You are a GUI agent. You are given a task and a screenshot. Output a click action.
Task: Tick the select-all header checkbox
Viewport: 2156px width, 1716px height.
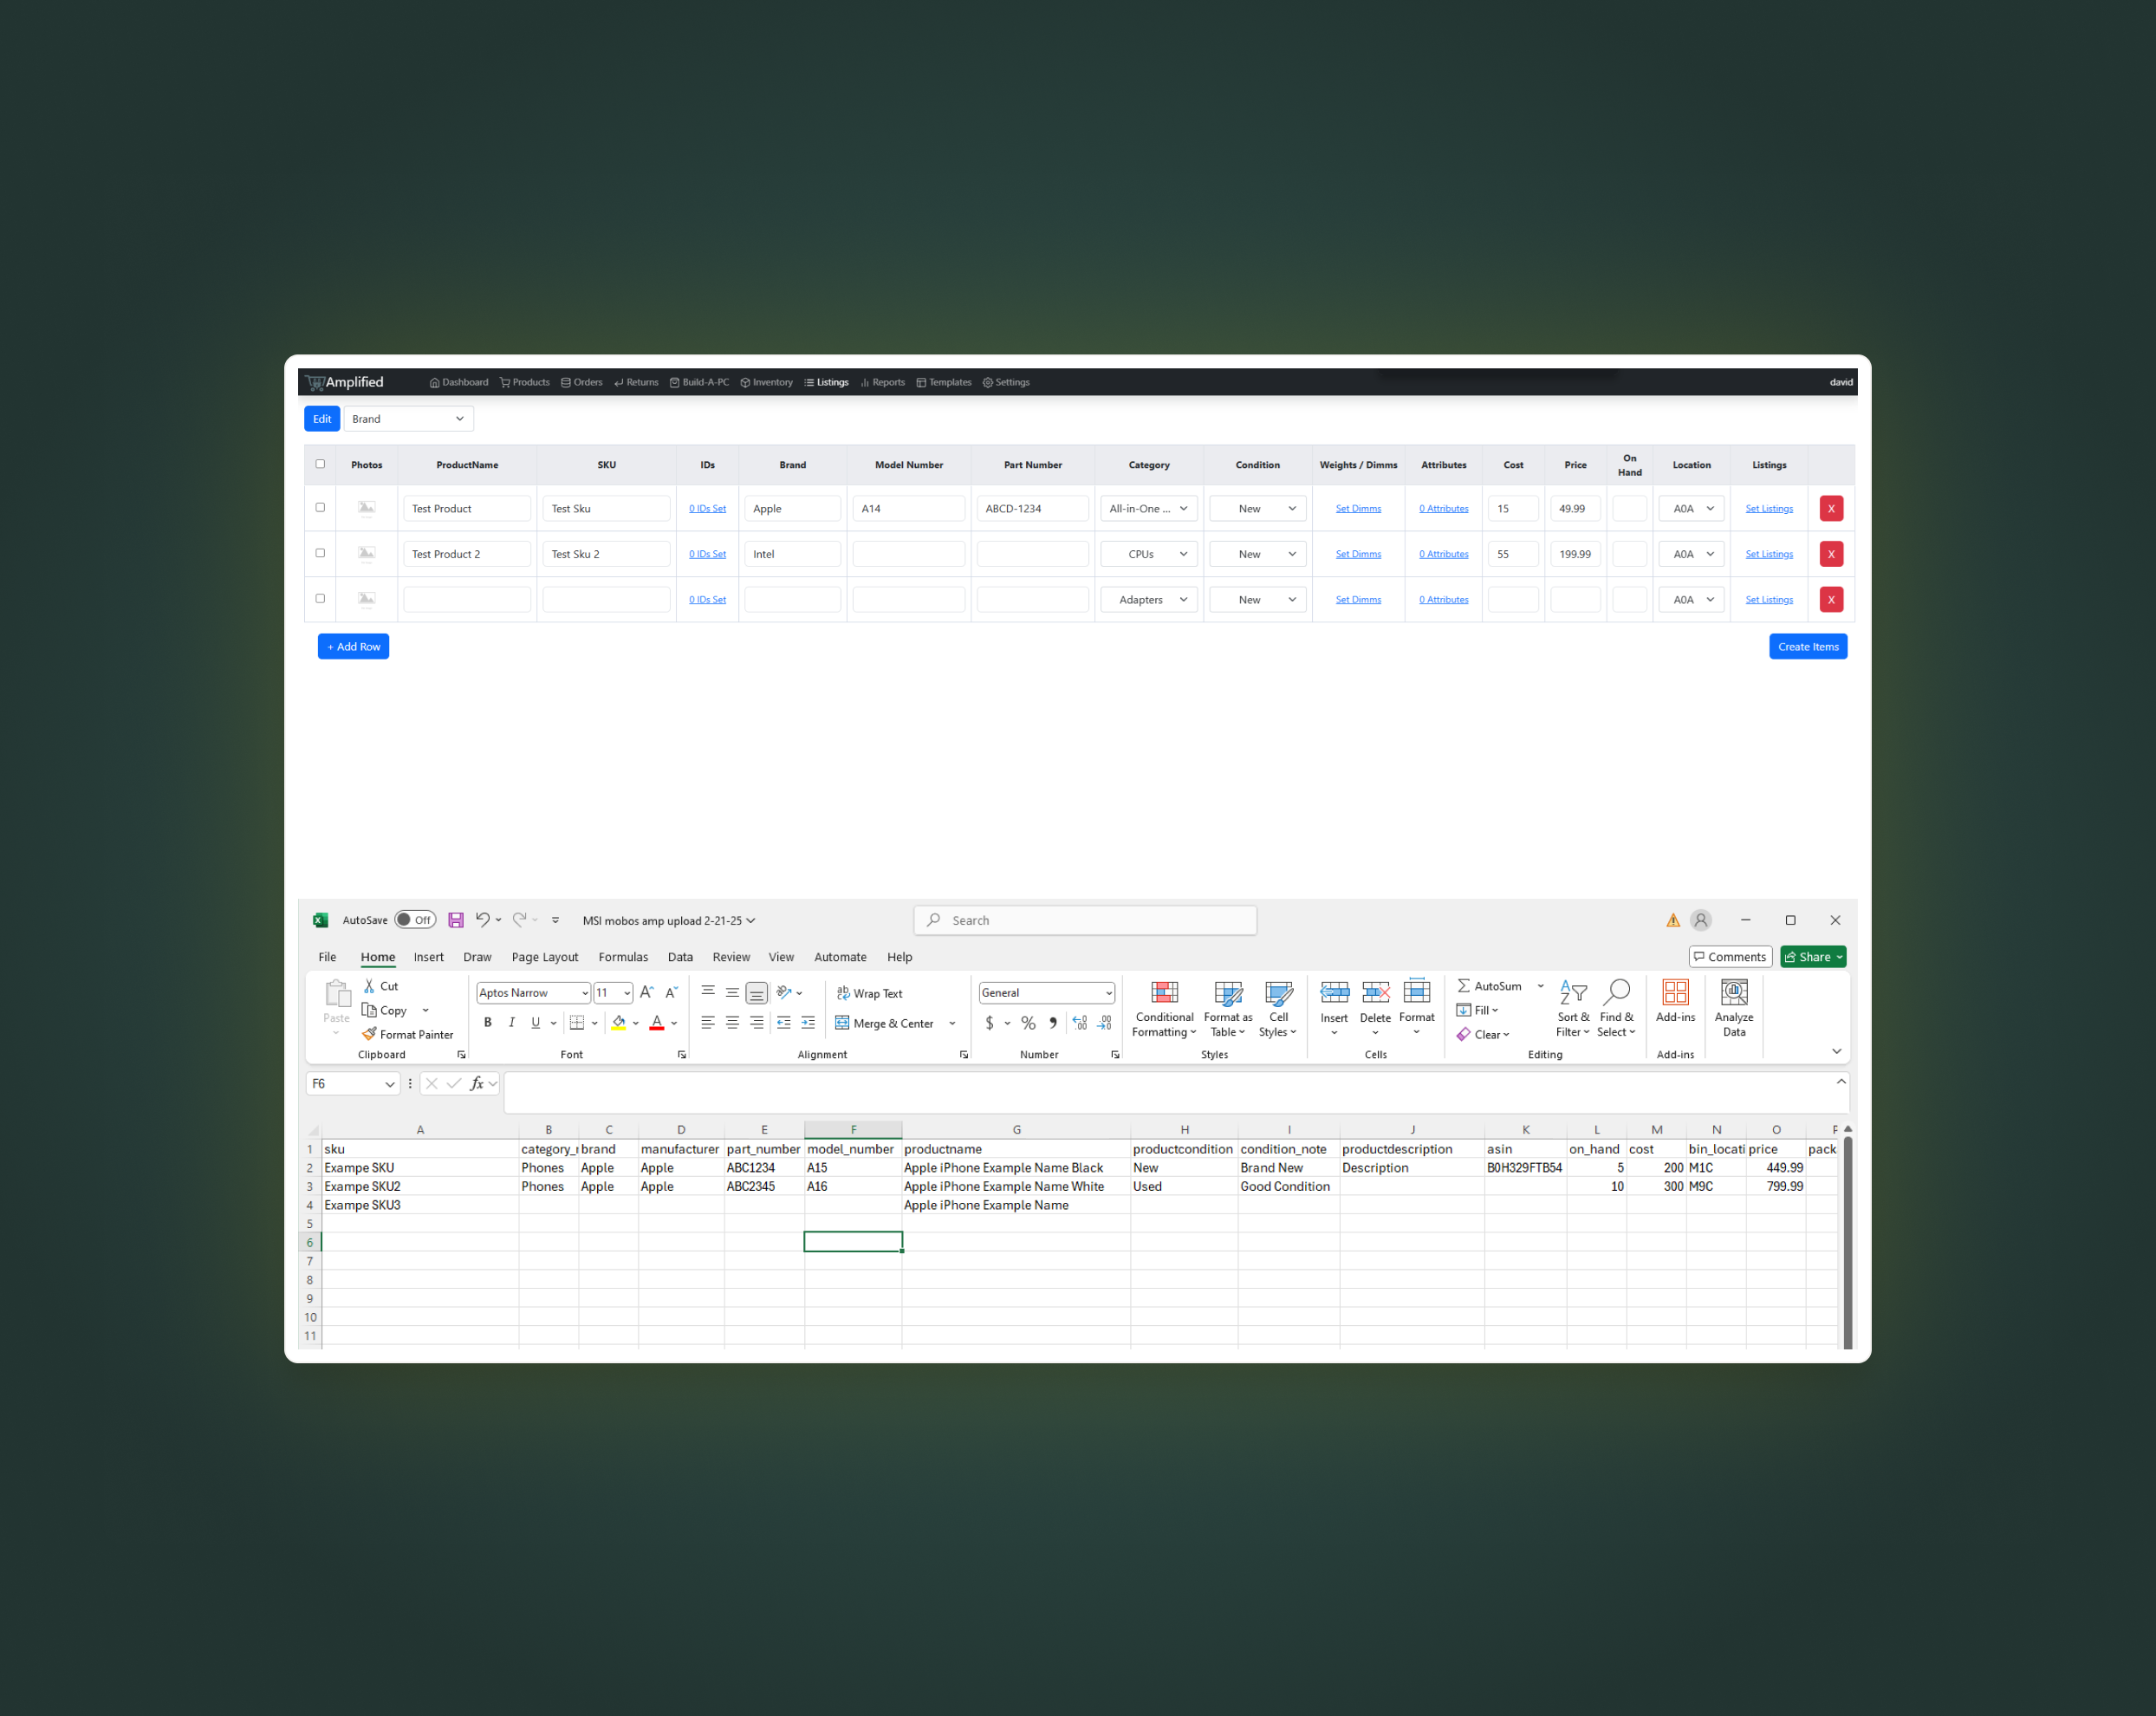tap(320, 464)
